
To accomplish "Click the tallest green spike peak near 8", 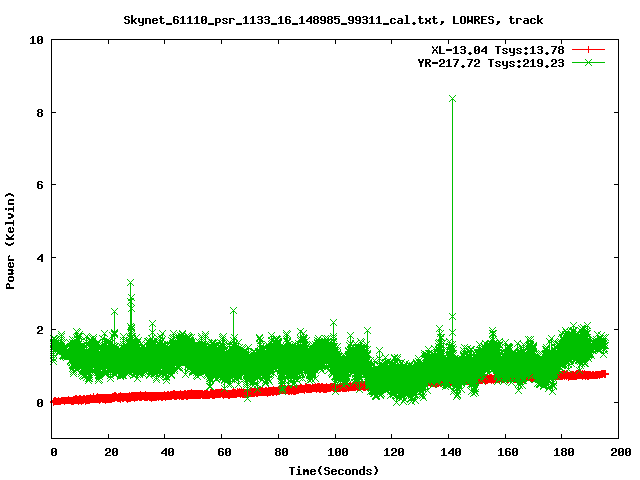I will tap(453, 98).
